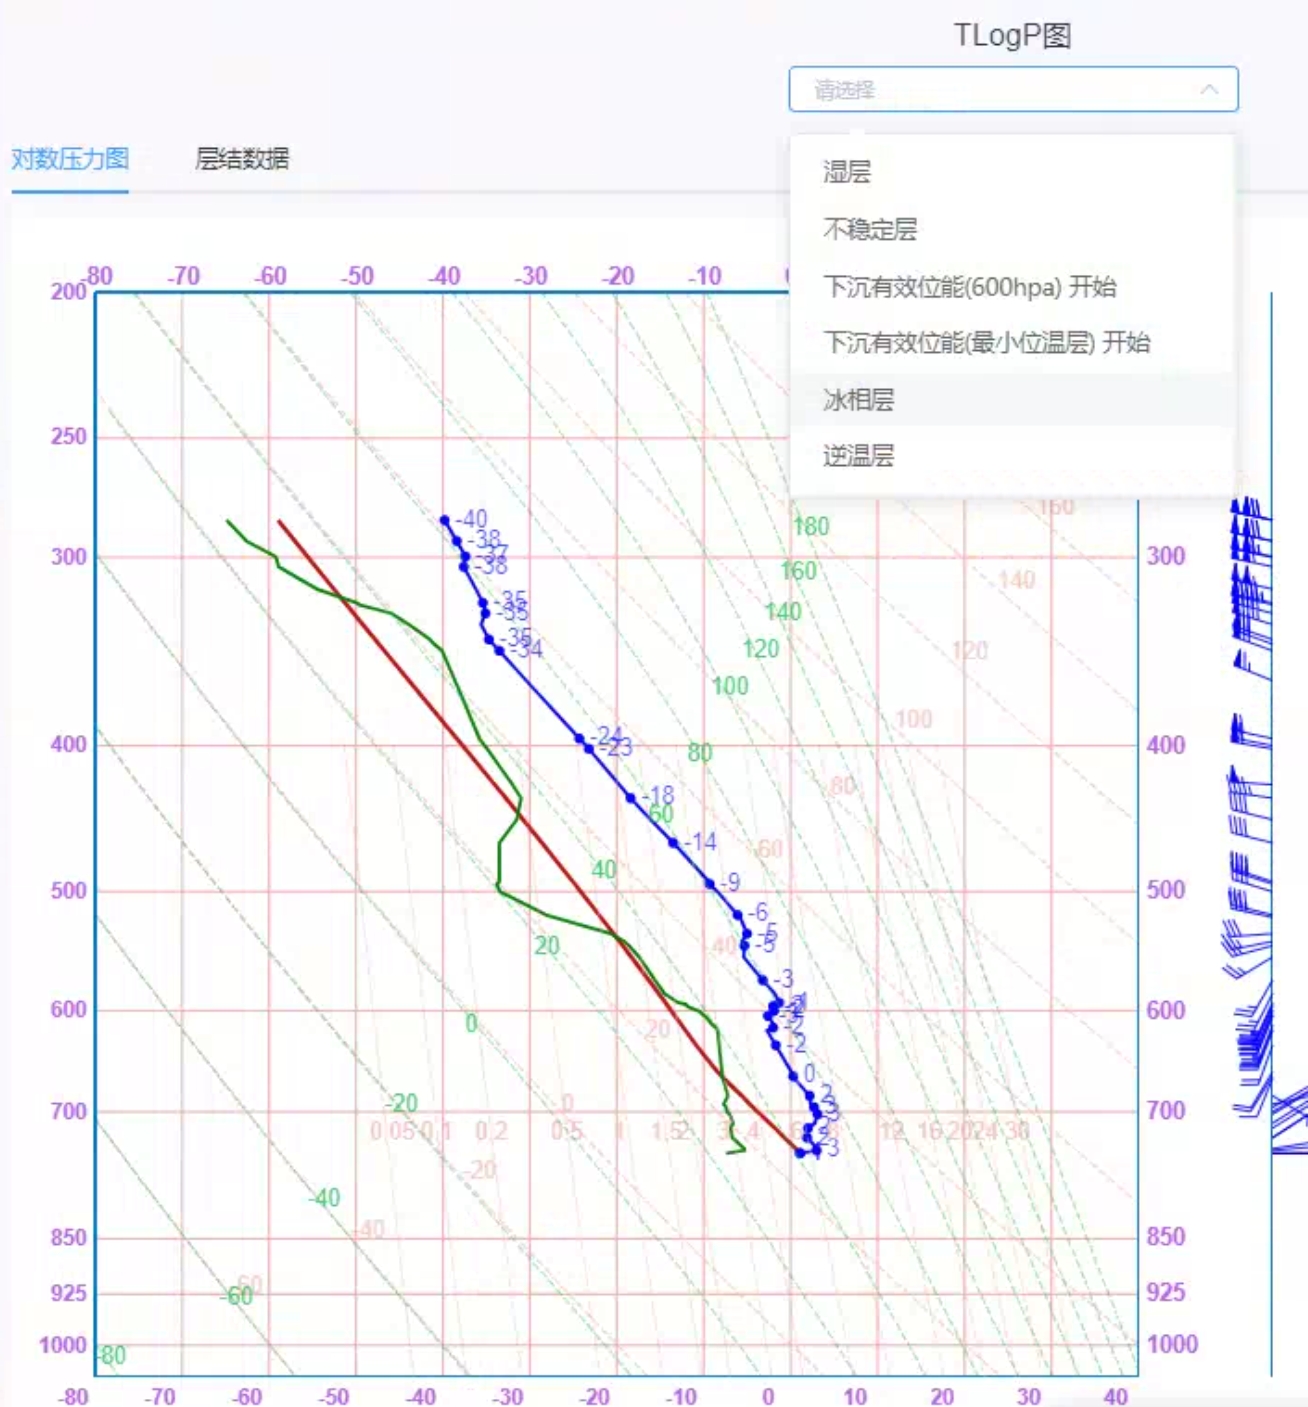Pick 下沉有效位能(最小位温层) 开始 option
The image size is (1308, 1407).
click(x=1012, y=343)
